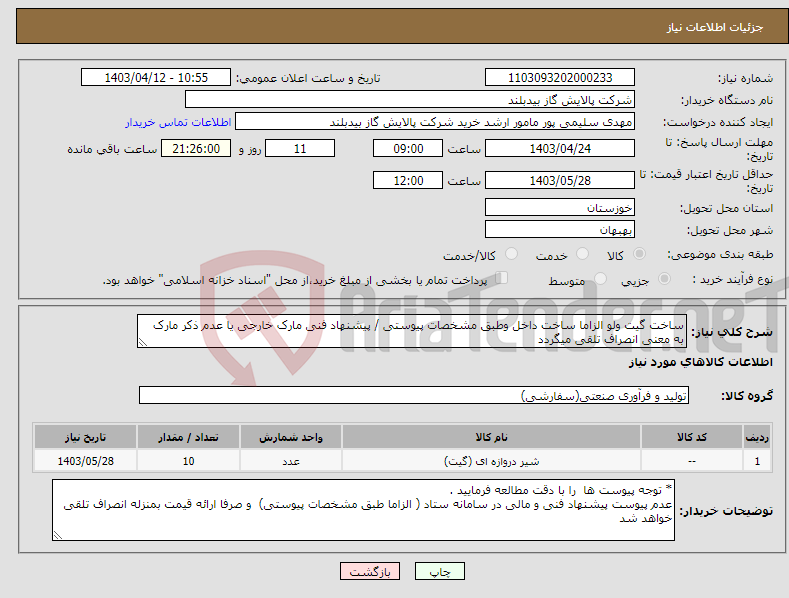Click the نوع فرآیند خرید label

coord(733,279)
